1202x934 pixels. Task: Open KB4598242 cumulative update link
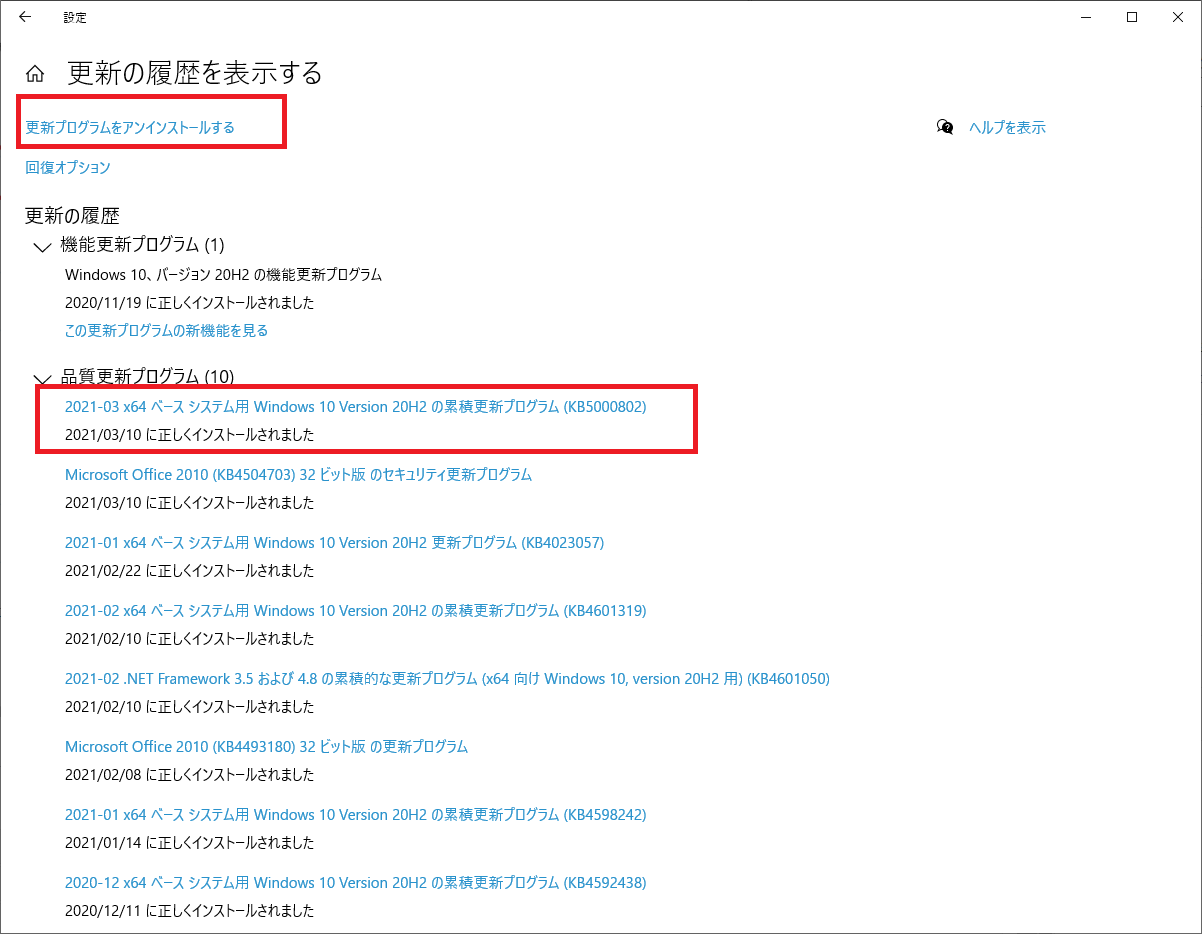tap(355, 814)
